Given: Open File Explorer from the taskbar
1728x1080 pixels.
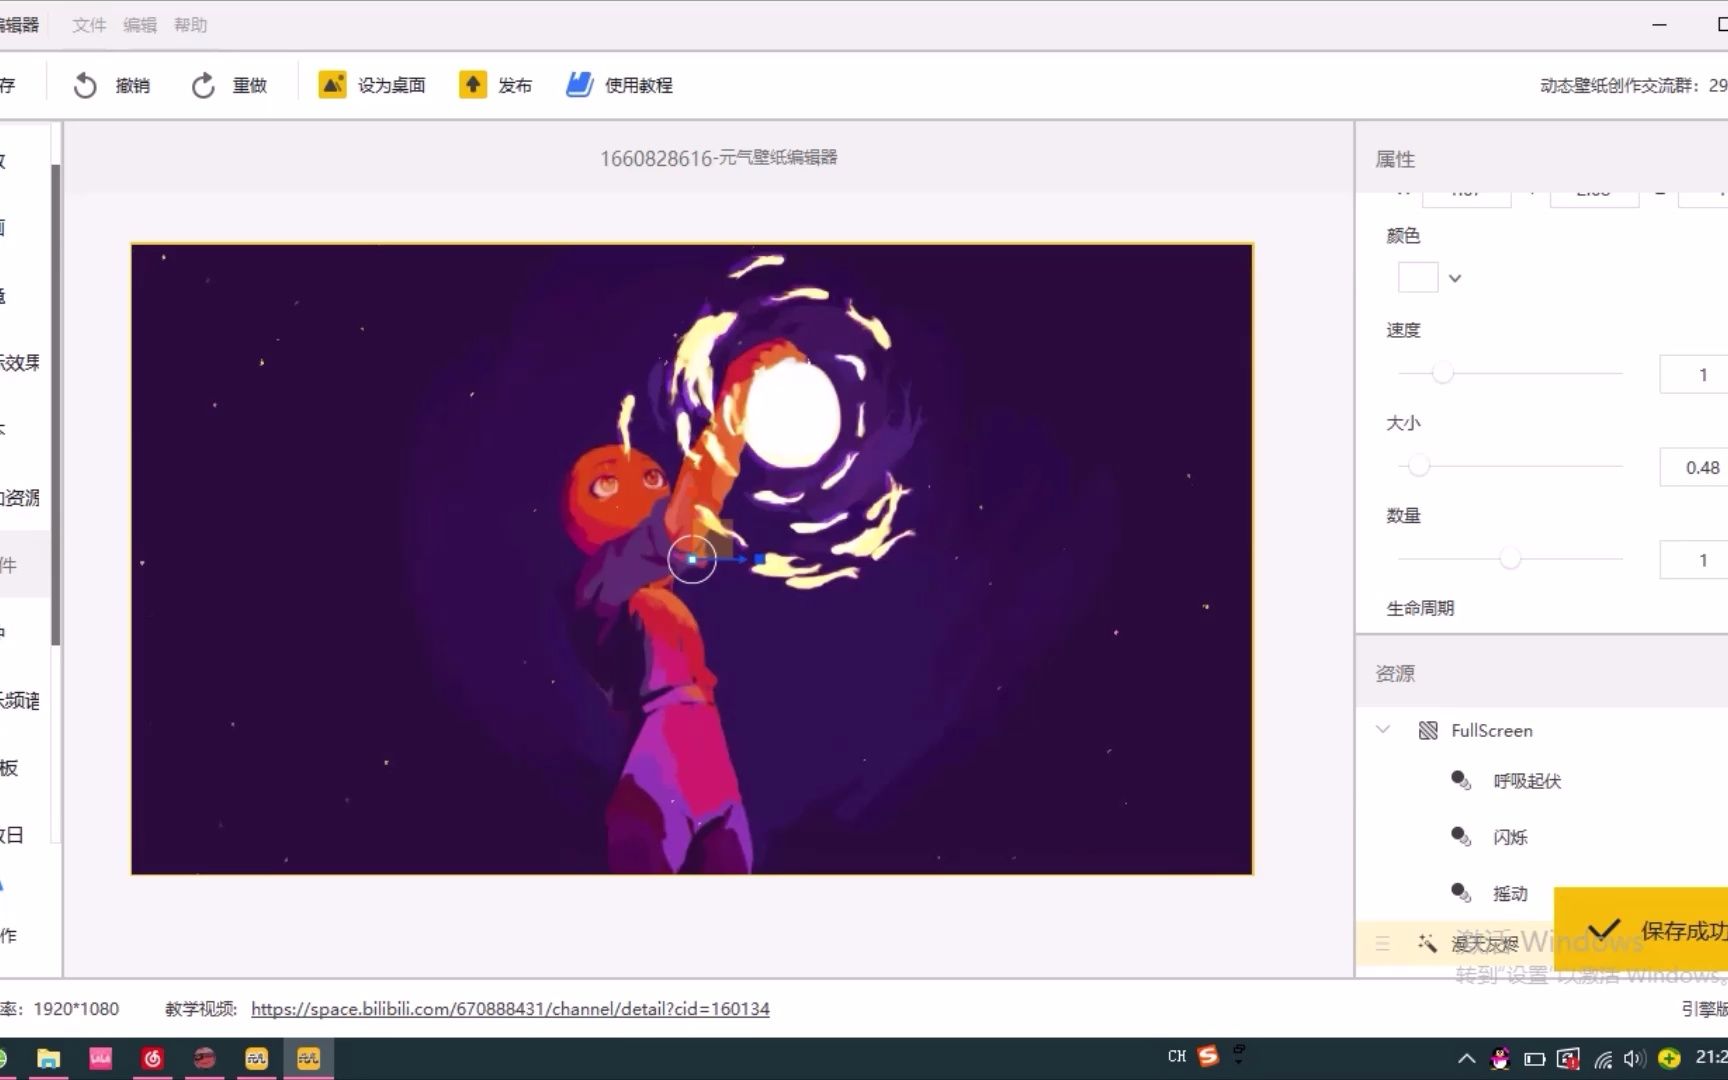Looking at the screenshot, I should coord(48,1058).
